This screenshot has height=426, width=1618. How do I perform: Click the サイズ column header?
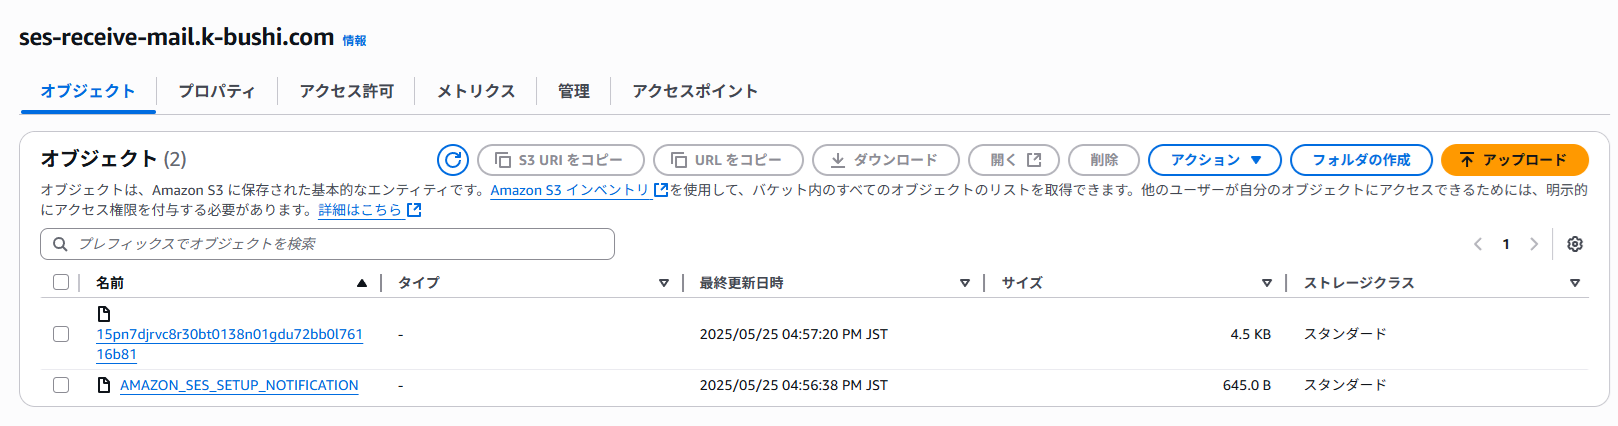point(1022,283)
